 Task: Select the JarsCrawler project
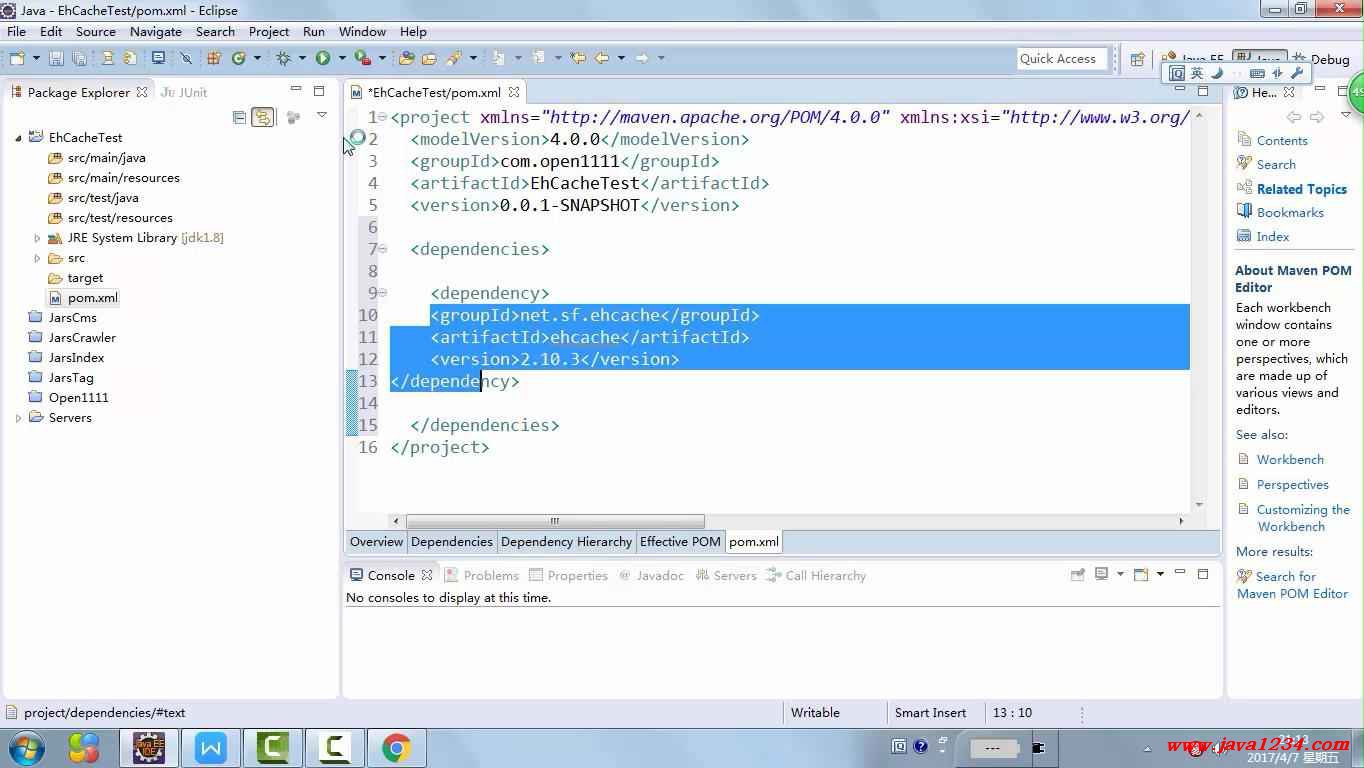tap(82, 338)
